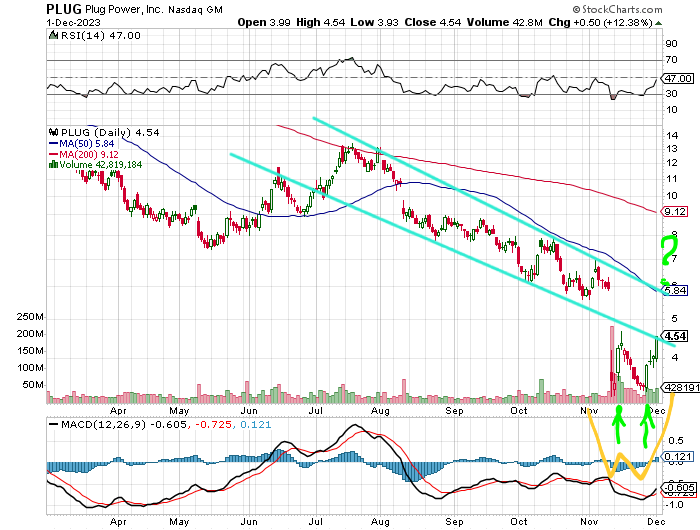
Task: Click the 50M label on the volume axis
Action: [x=33, y=385]
